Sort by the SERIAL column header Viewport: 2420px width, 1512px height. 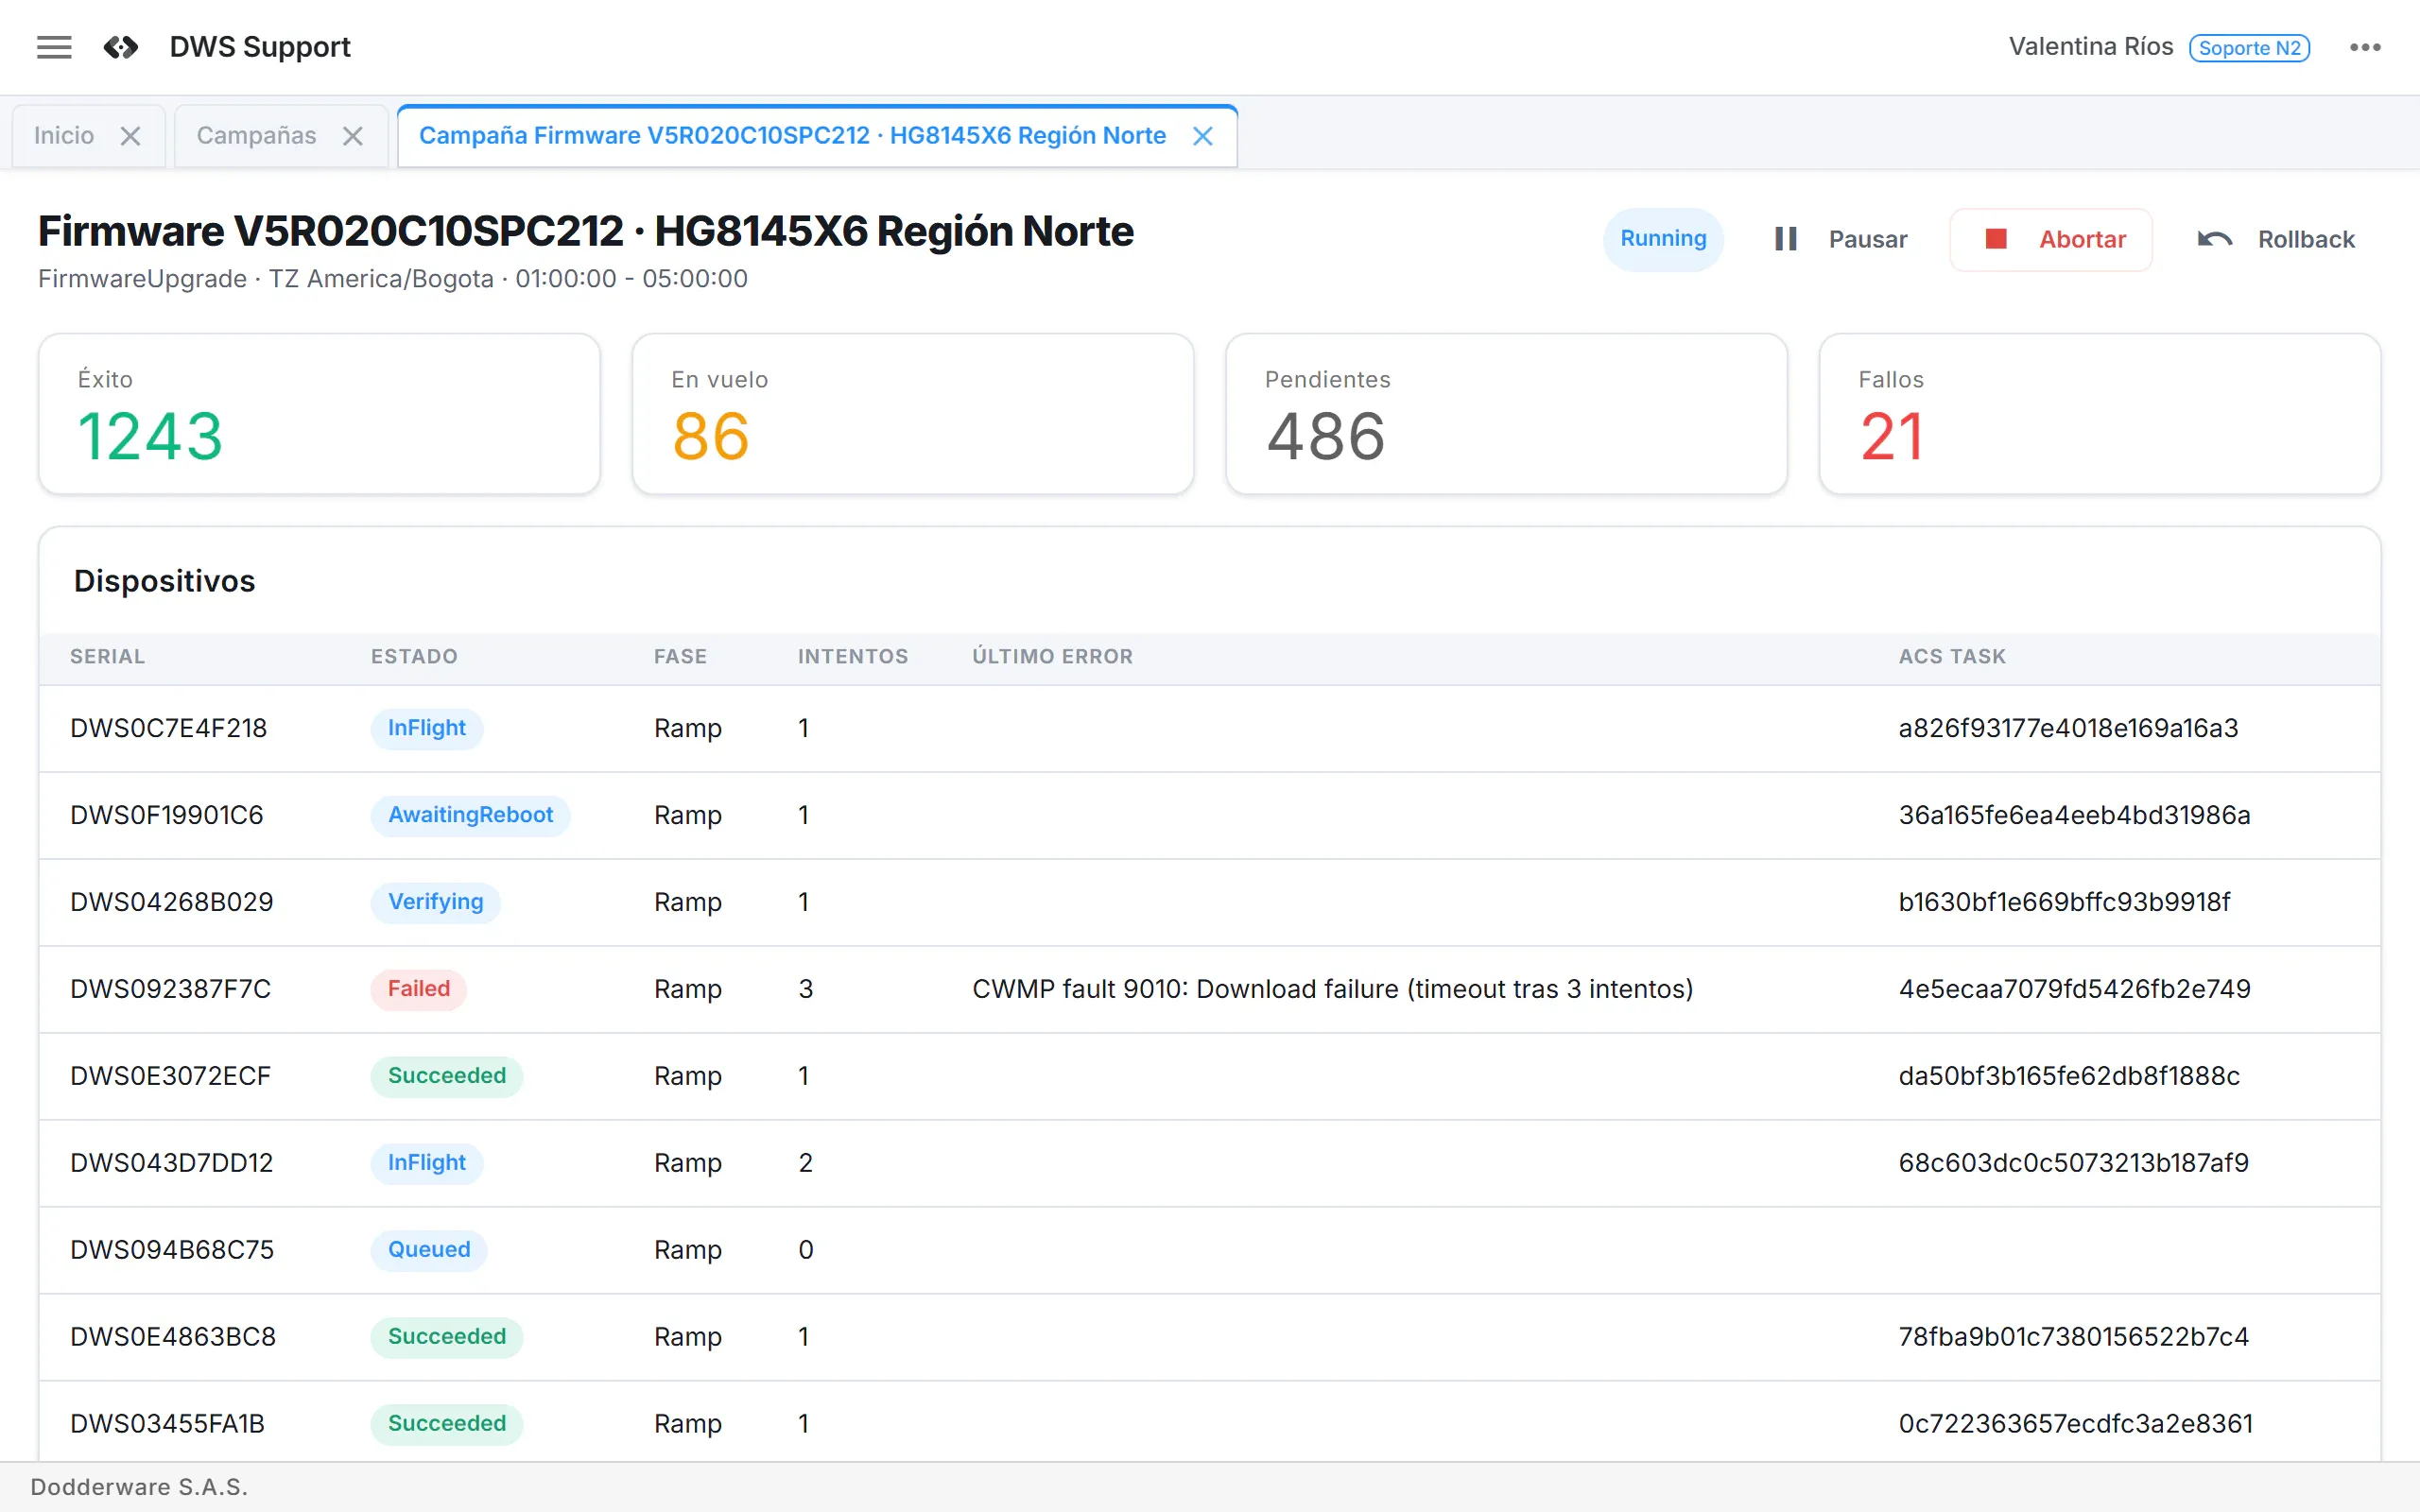pos(107,656)
